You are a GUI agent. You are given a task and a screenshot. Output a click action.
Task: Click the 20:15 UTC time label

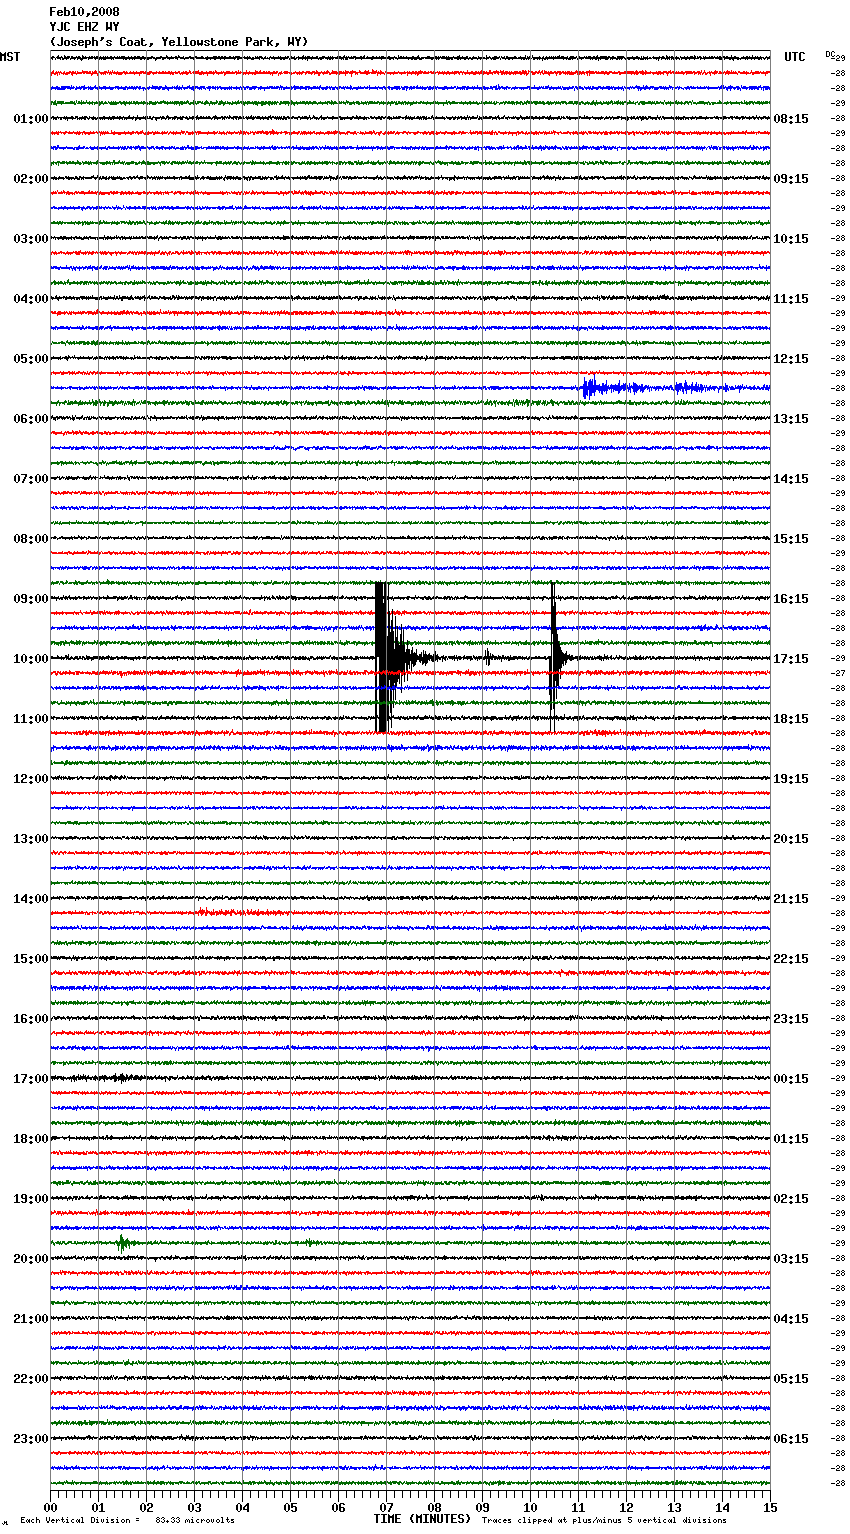791,839
